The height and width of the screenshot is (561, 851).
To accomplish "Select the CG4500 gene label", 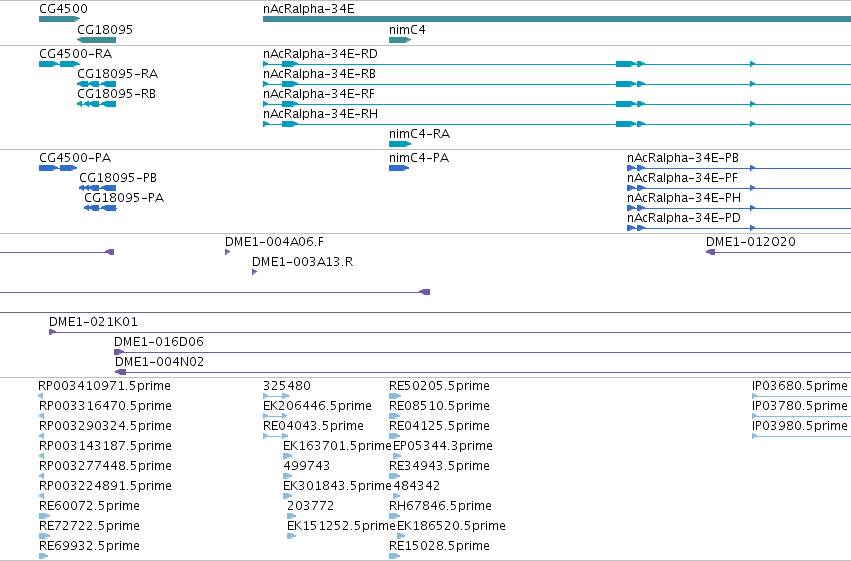I will pyautogui.click(x=63, y=9).
